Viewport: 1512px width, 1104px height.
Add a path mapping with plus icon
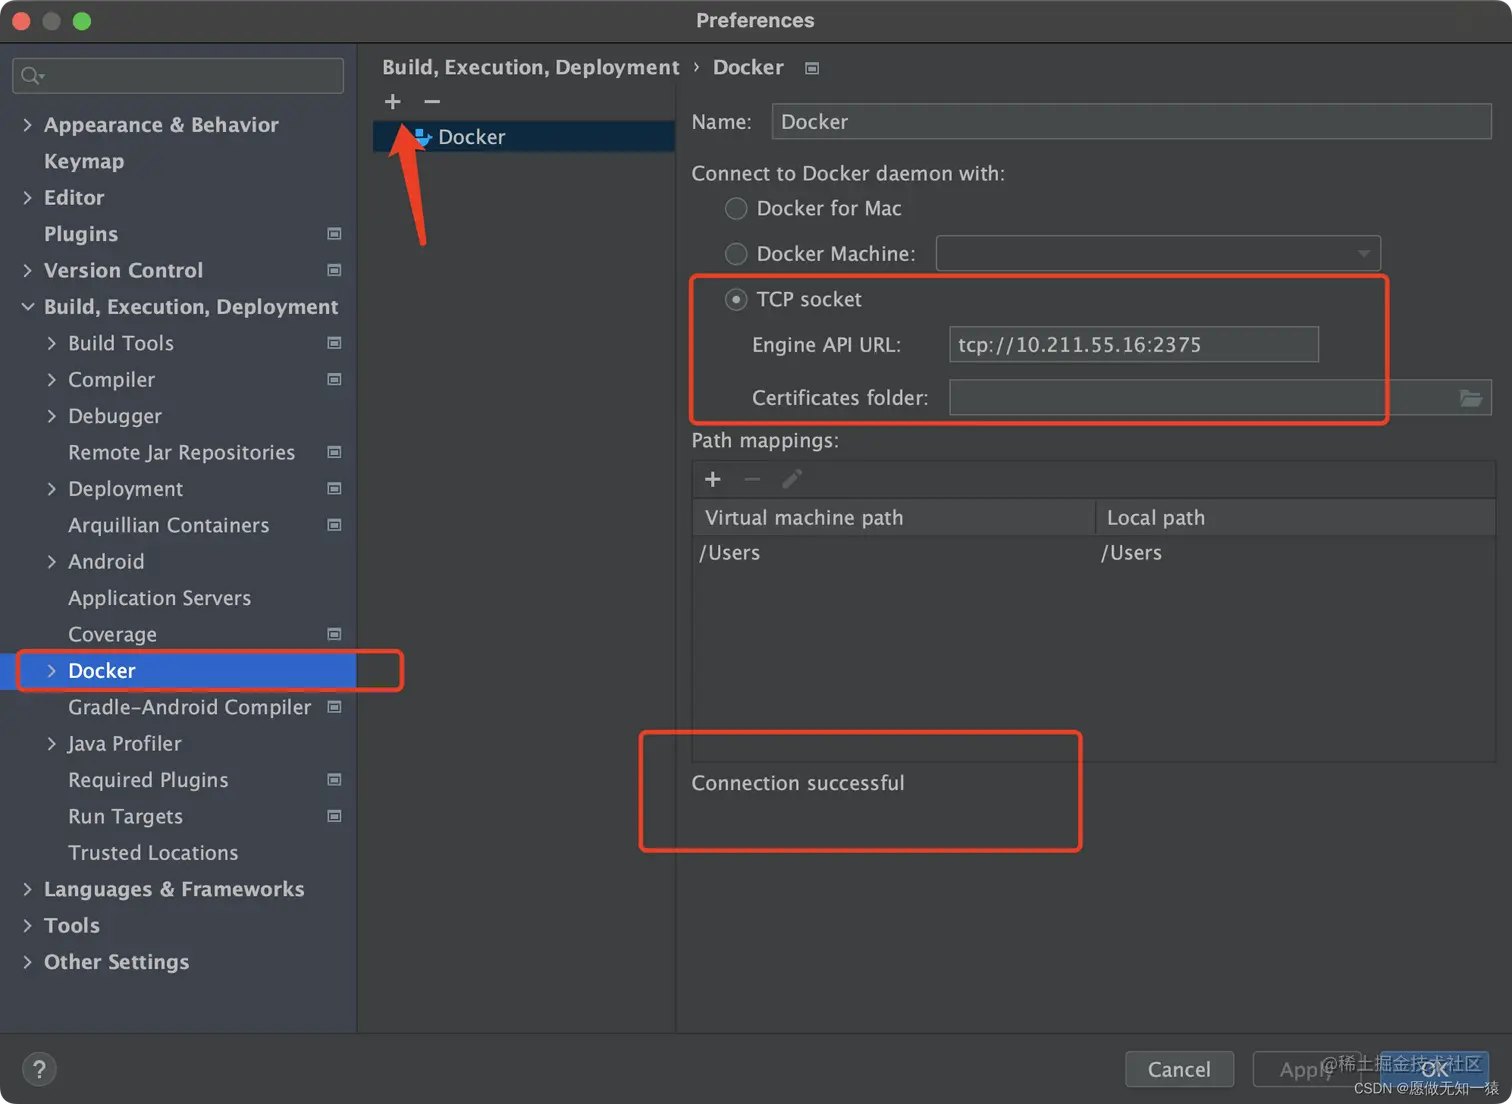point(713,480)
